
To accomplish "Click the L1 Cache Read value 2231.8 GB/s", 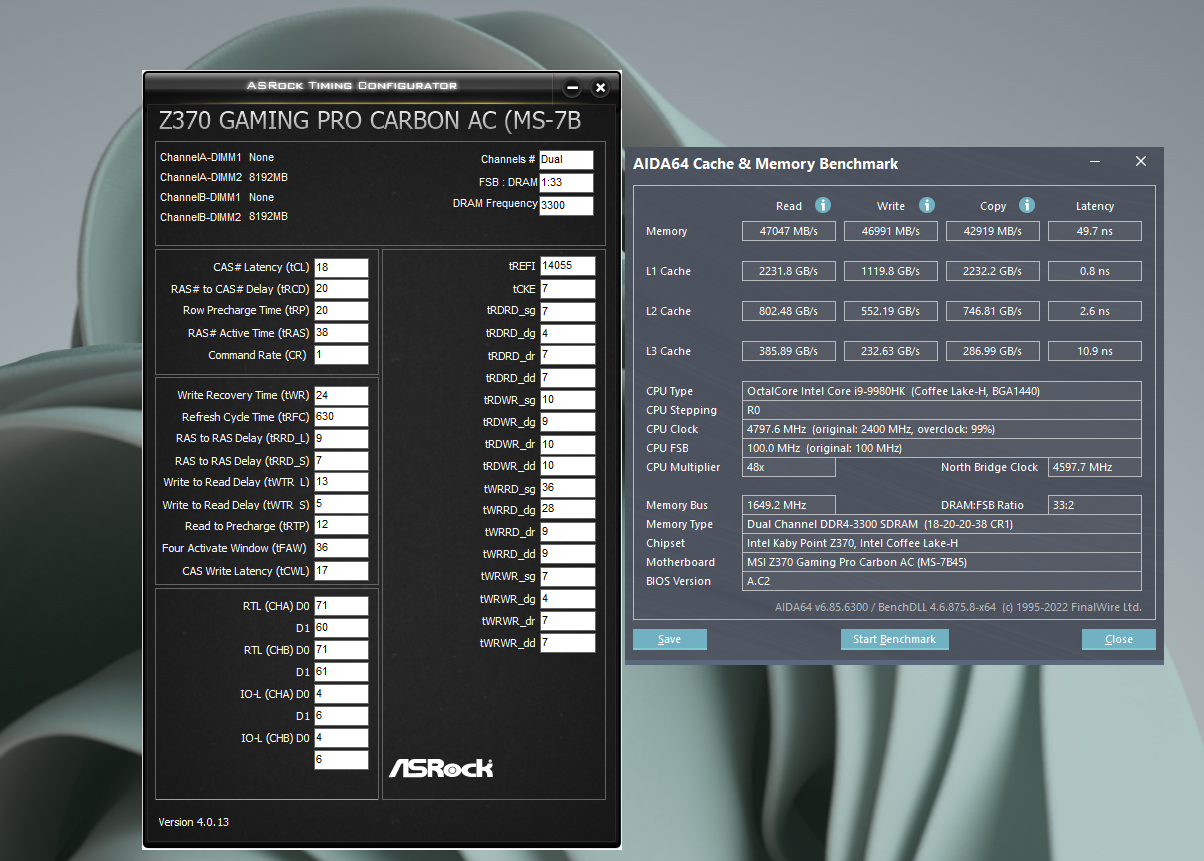I will (x=790, y=271).
